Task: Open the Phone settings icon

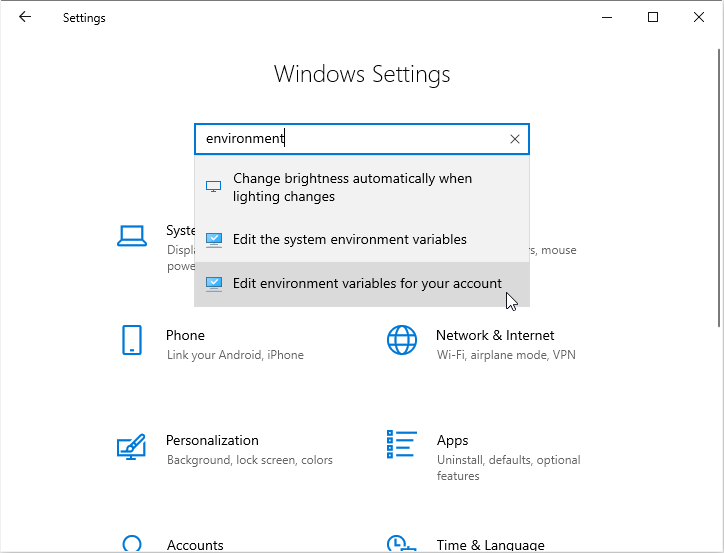Action: [x=132, y=340]
